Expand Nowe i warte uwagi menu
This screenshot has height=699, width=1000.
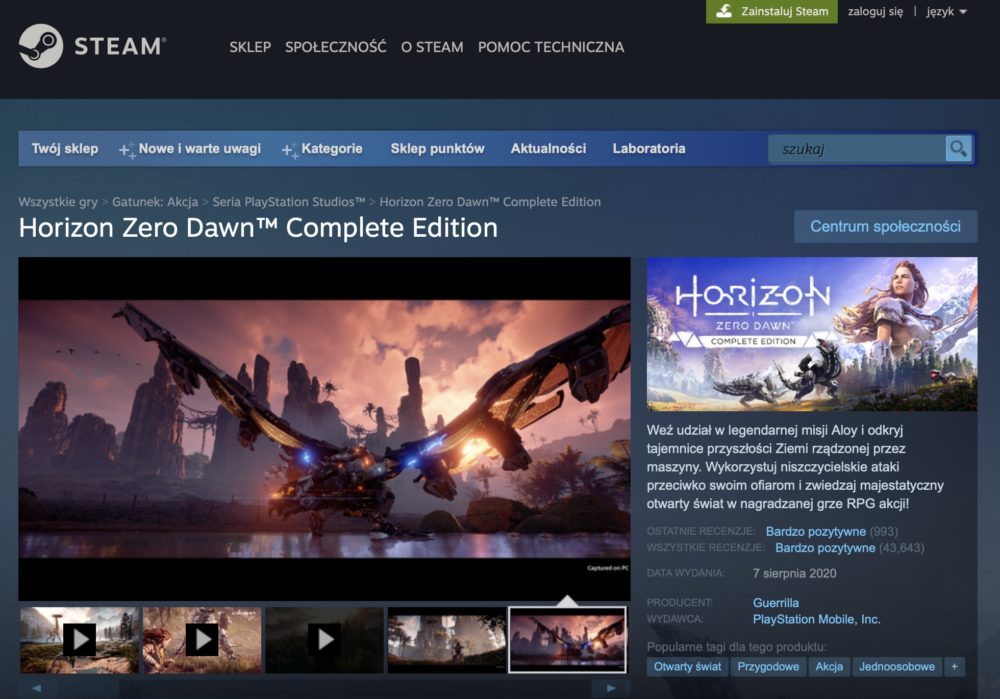[190, 149]
